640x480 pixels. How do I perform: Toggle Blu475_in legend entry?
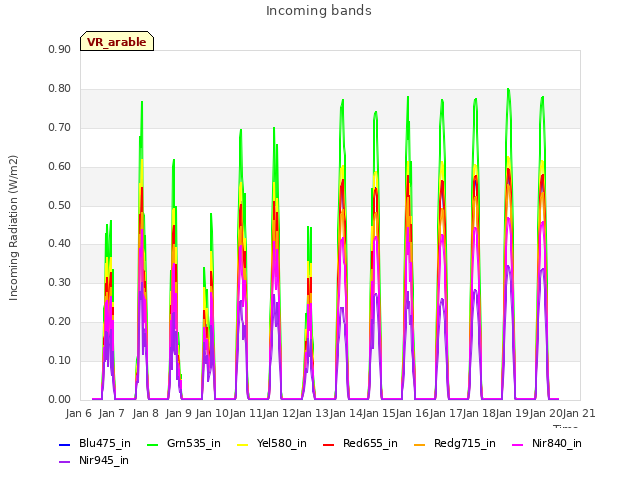click(x=95, y=443)
